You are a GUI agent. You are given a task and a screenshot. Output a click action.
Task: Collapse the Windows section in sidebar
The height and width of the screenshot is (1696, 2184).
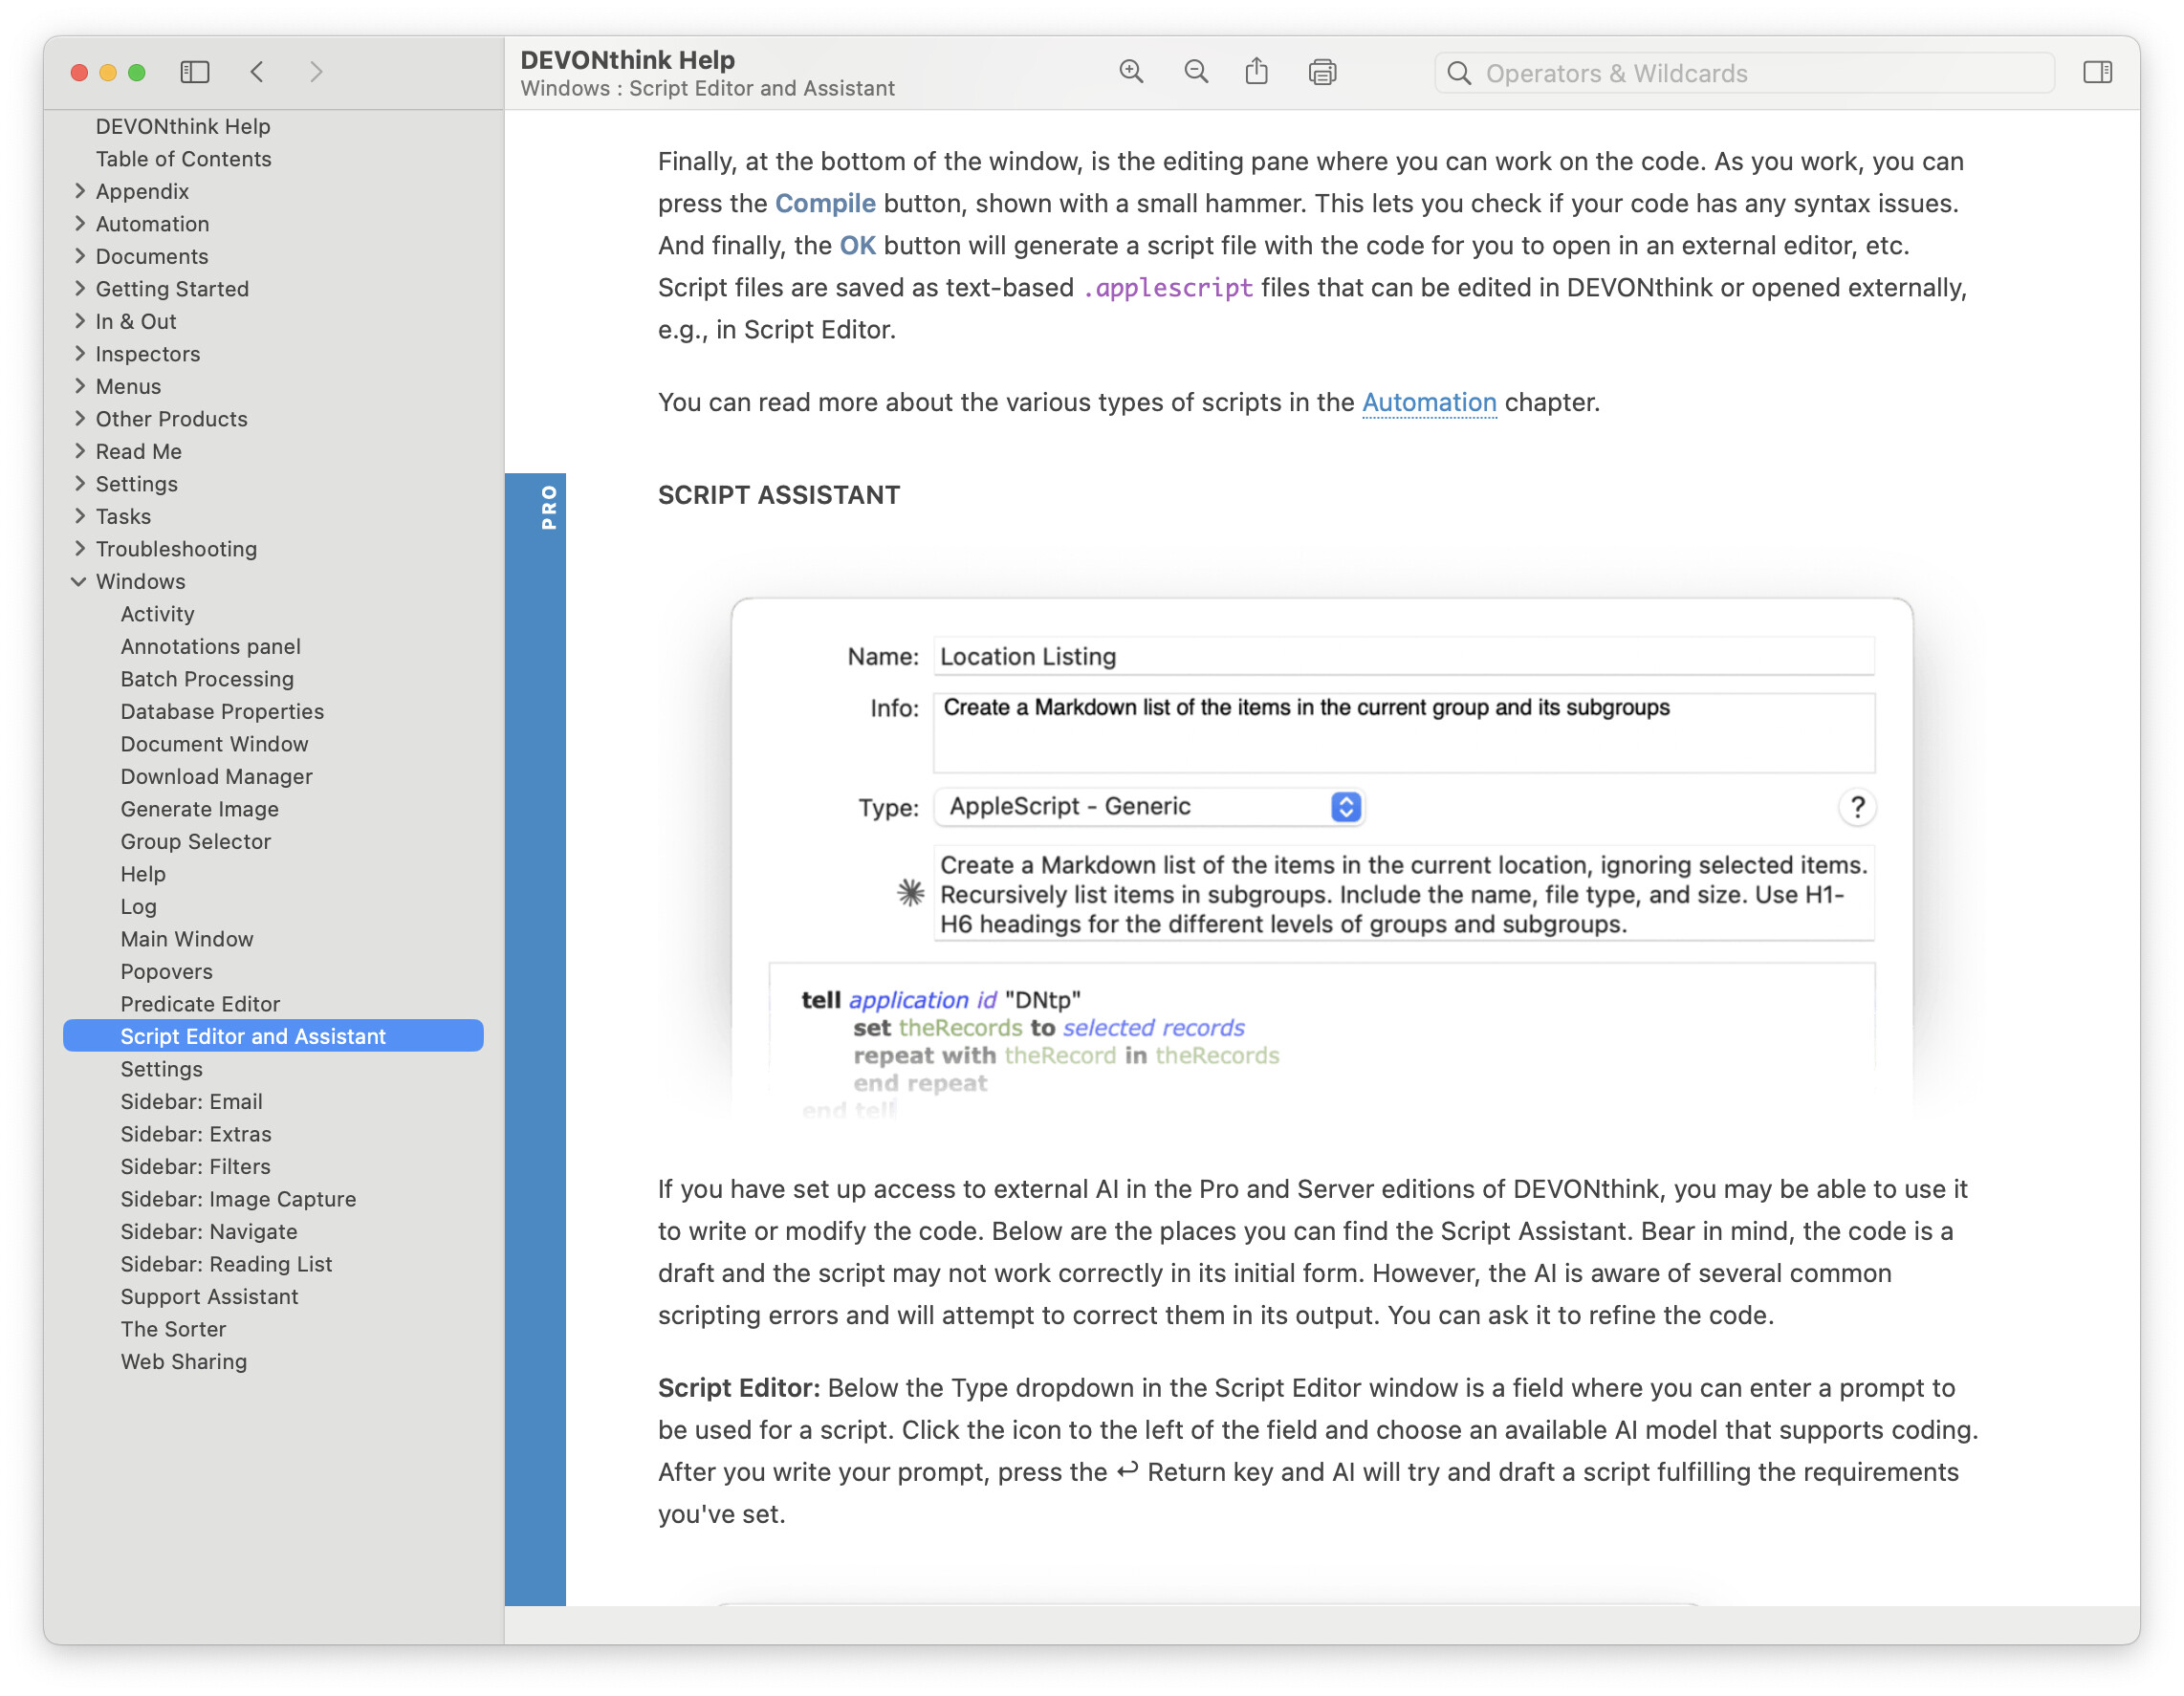click(79, 582)
